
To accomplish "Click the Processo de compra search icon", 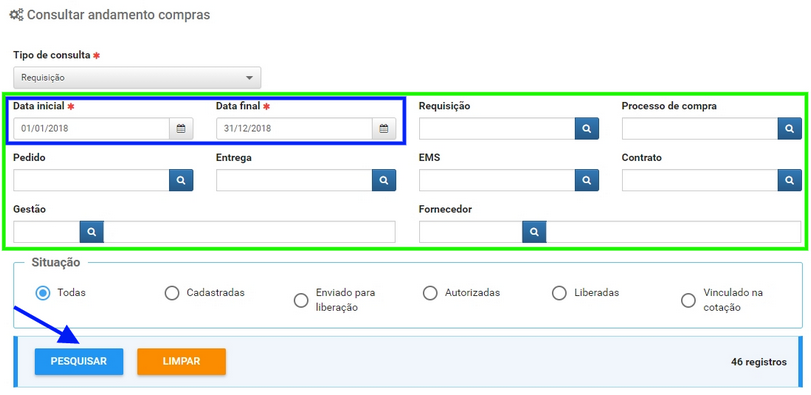I will 789,129.
